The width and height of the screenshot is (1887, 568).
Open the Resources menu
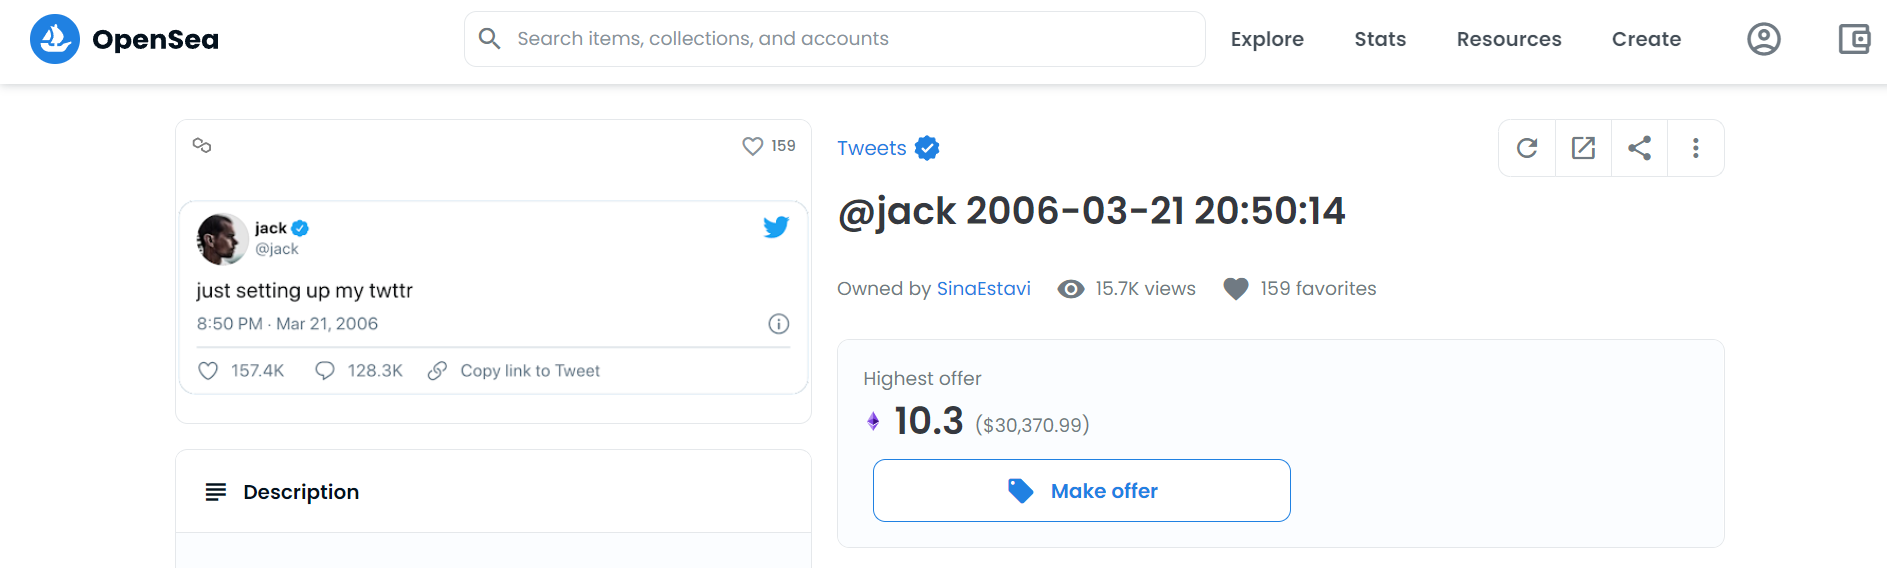tap(1509, 39)
